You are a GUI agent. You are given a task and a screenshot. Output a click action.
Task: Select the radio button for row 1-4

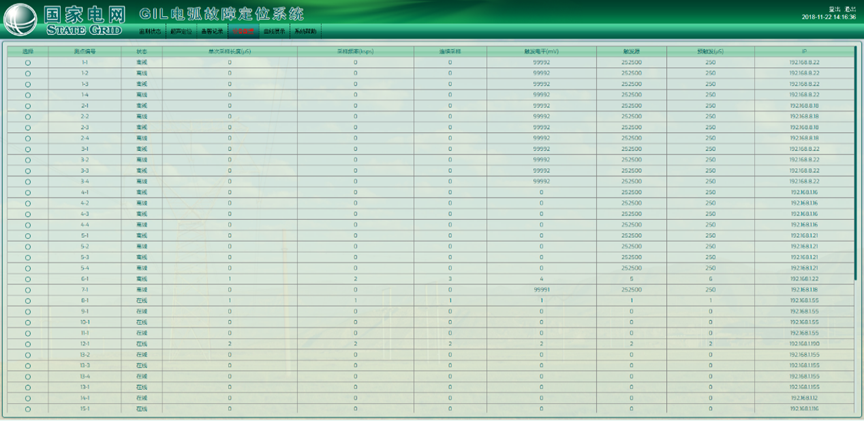(28, 95)
